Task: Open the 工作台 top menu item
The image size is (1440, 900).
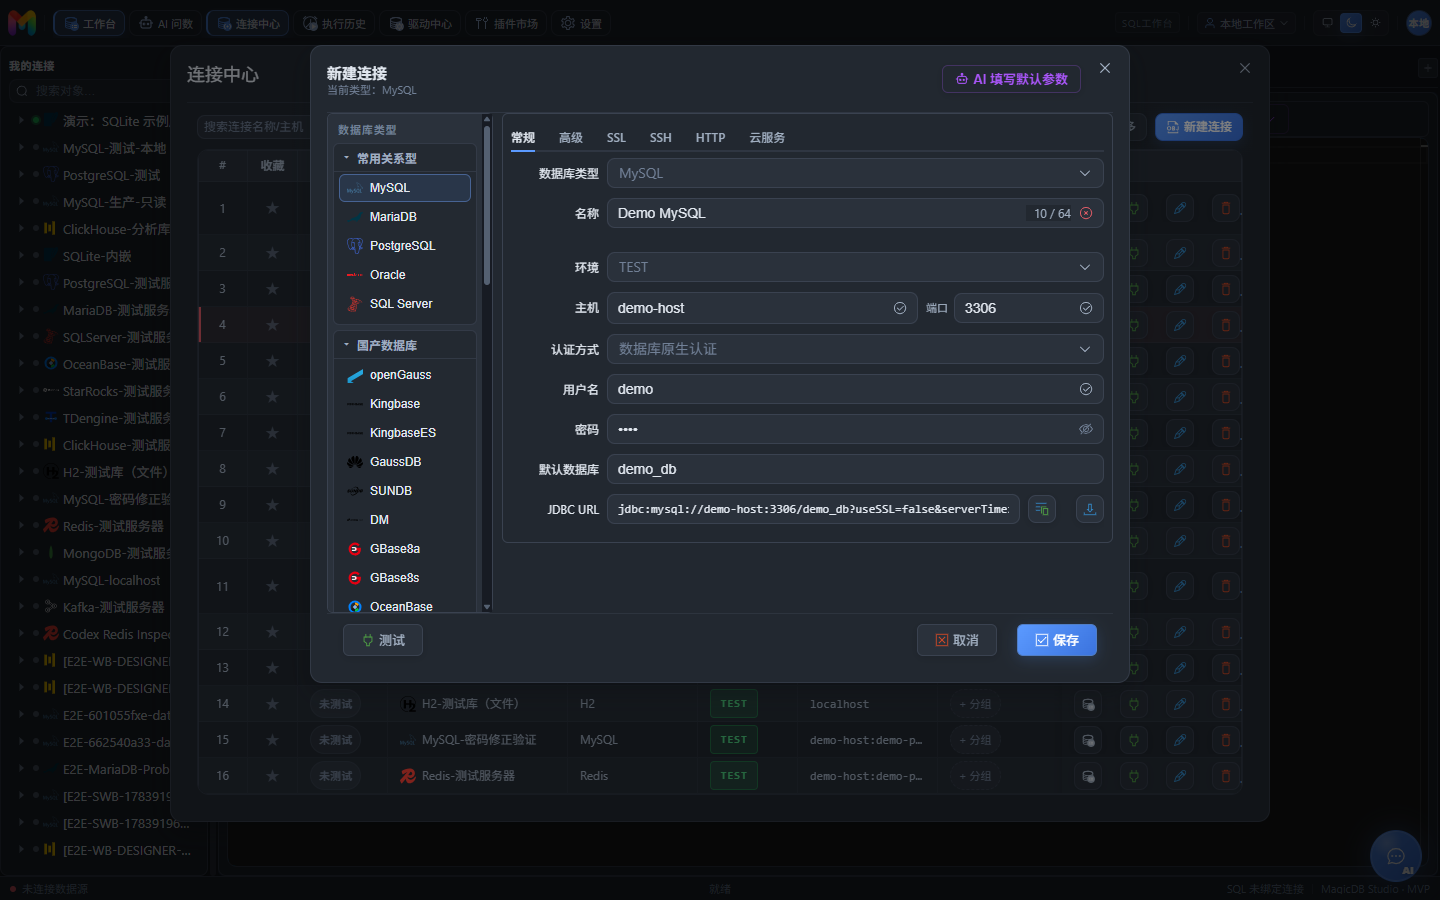Action: [89, 23]
